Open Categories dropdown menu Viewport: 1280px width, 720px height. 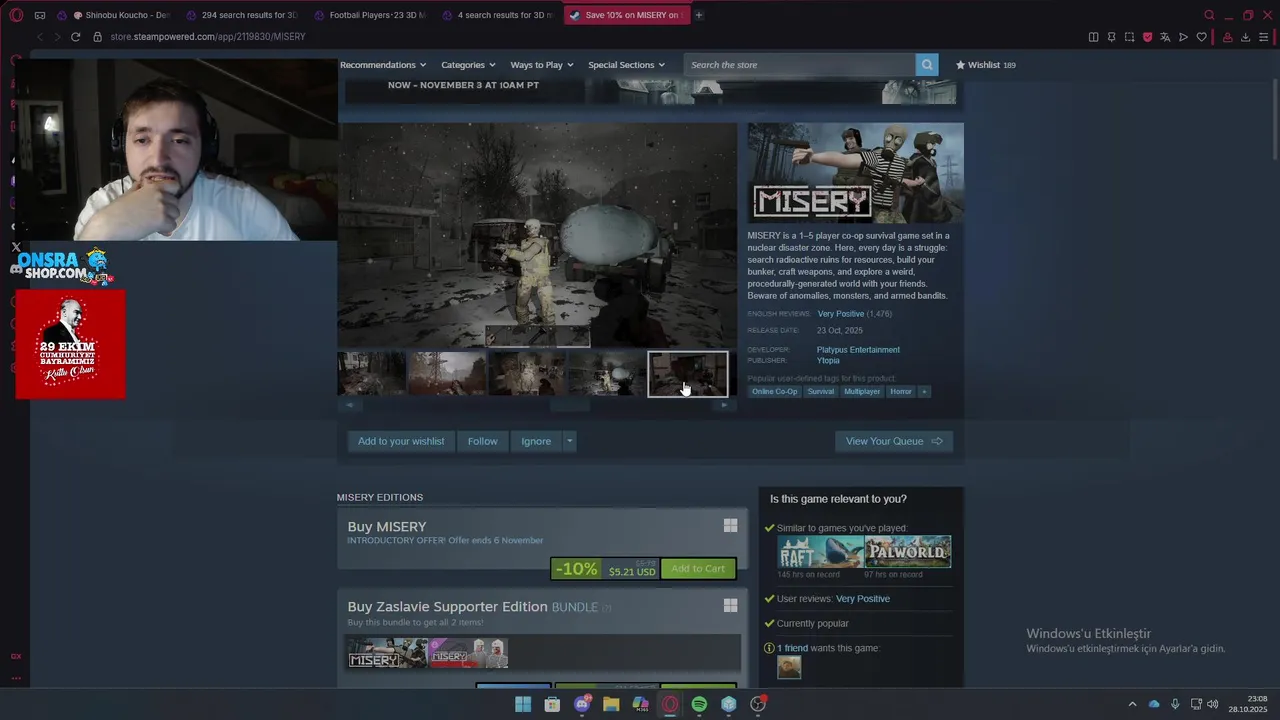tap(468, 65)
